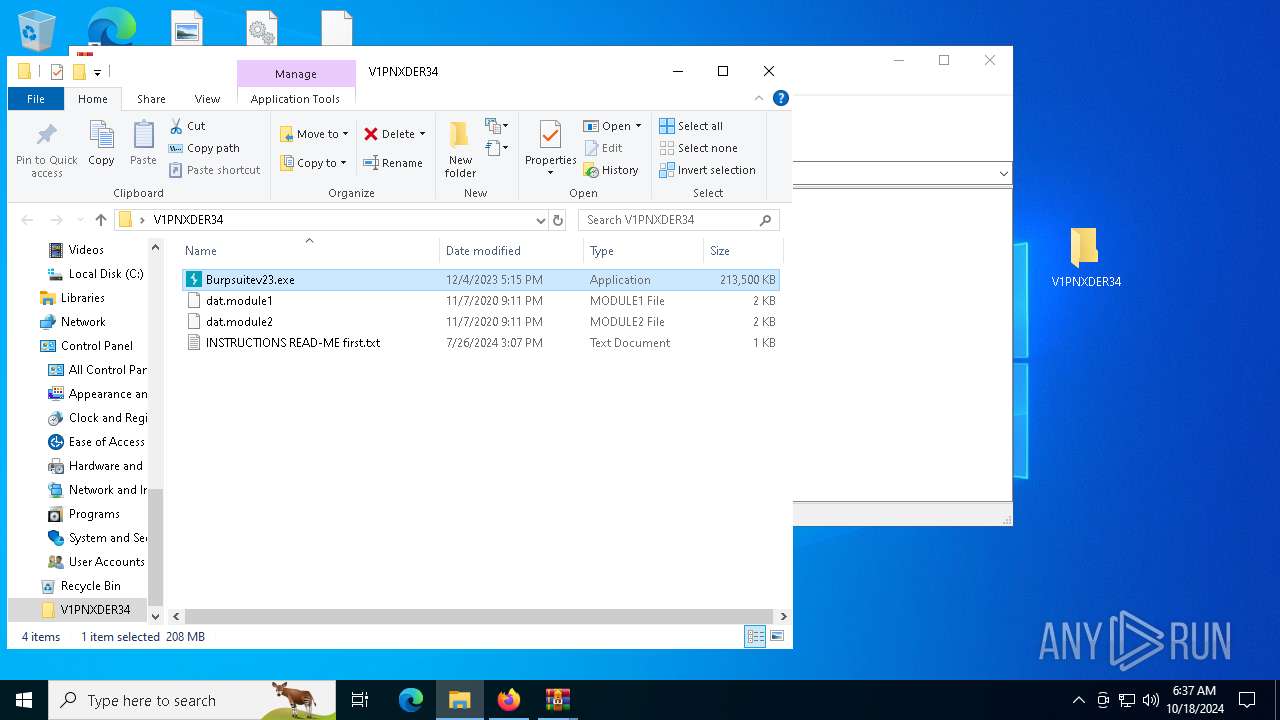Image resolution: width=1280 pixels, height=720 pixels.
Task: Open the Windows Start menu
Action: [x=24, y=700]
